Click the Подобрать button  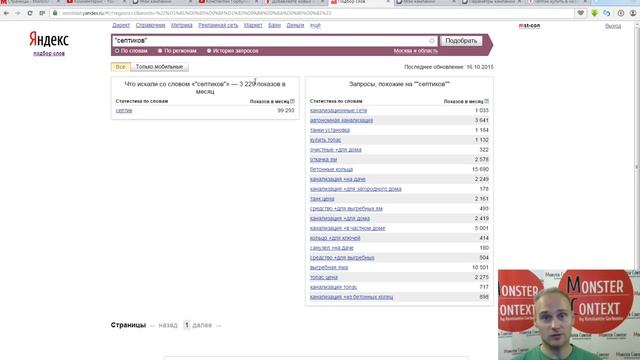461,41
